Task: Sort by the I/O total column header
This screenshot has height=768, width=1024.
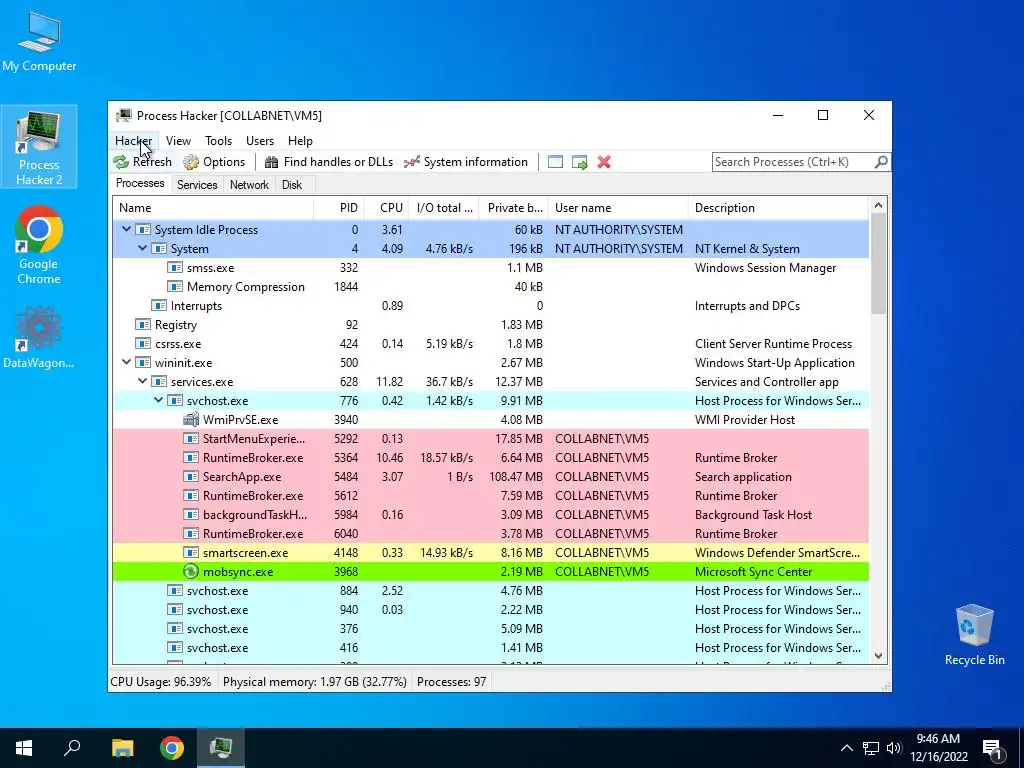Action: pos(443,208)
